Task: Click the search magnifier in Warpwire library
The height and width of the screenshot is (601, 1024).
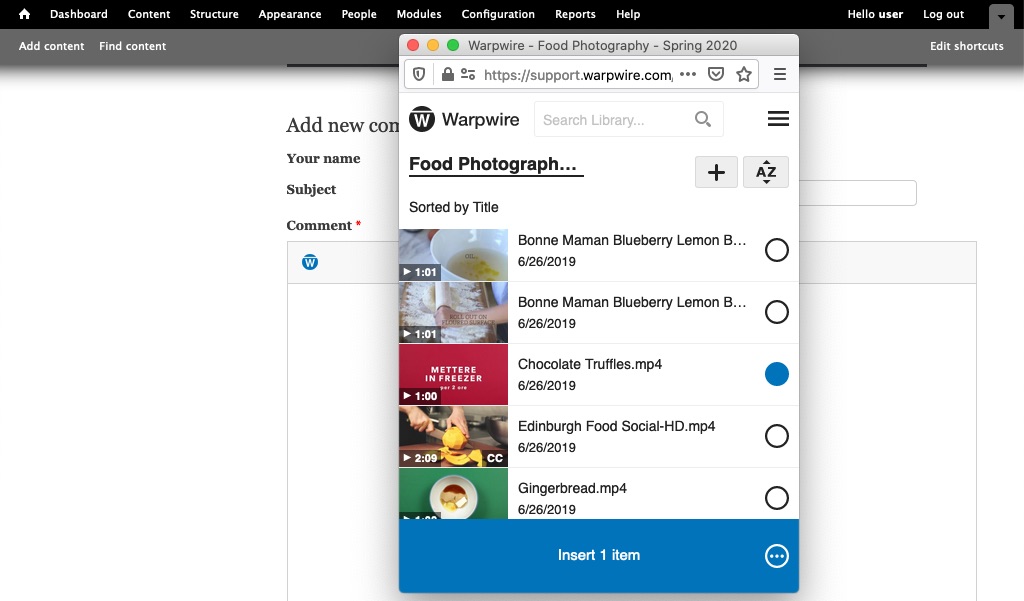Action: 703,119
